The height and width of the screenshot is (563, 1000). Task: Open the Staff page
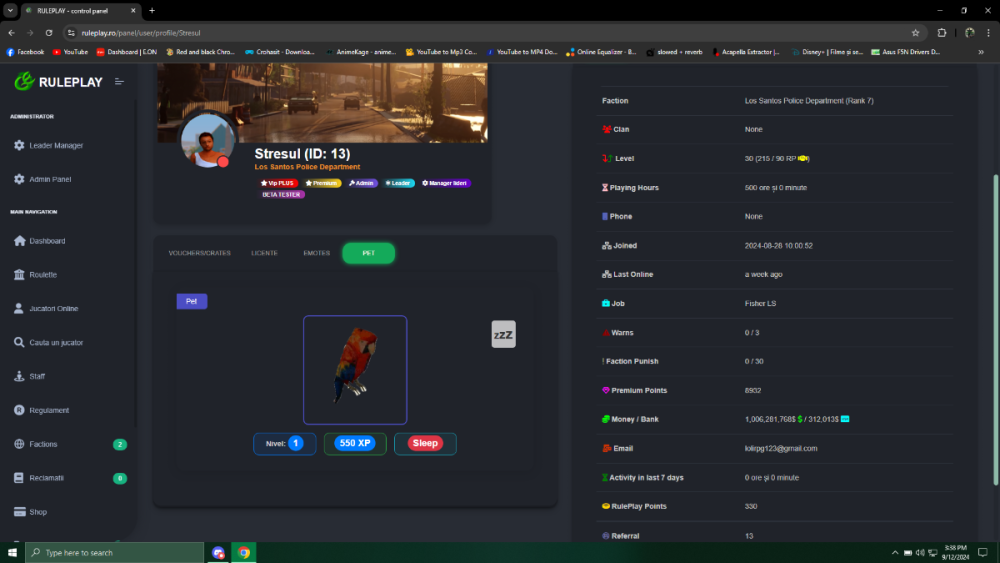pos(37,376)
